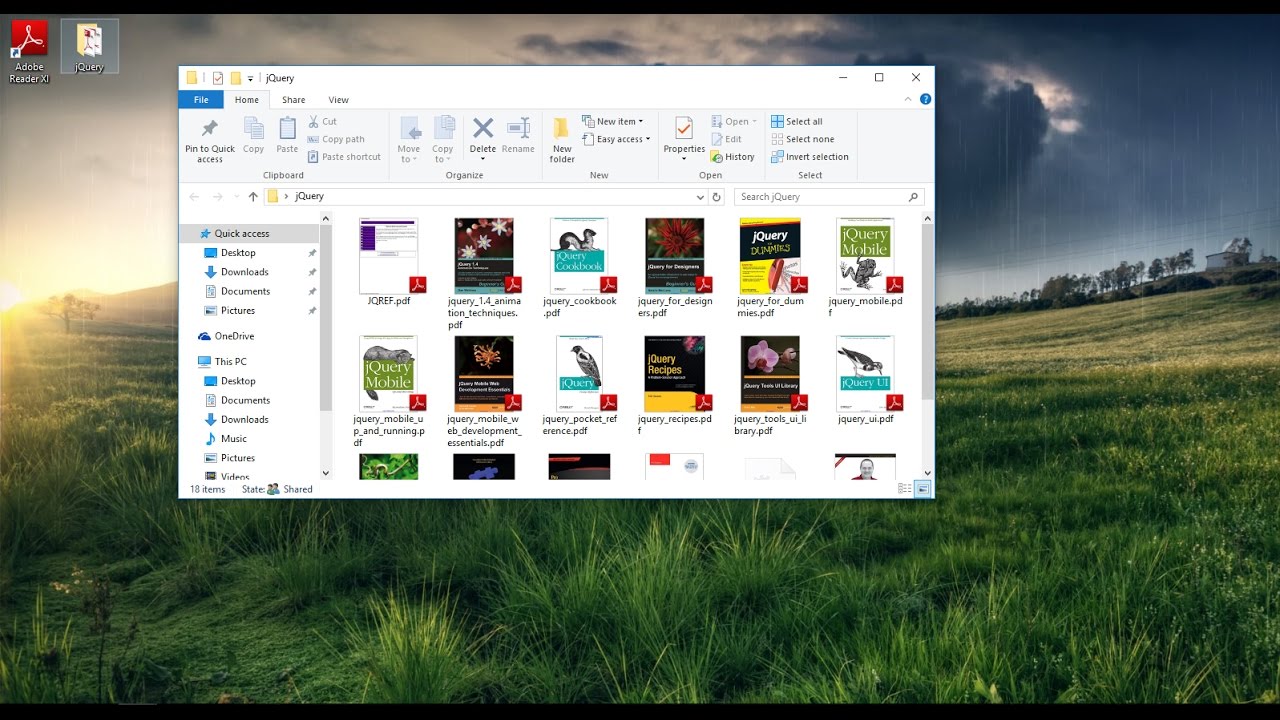Select jquery_tools_ui_library.pdf file

pyautogui.click(x=770, y=386)
